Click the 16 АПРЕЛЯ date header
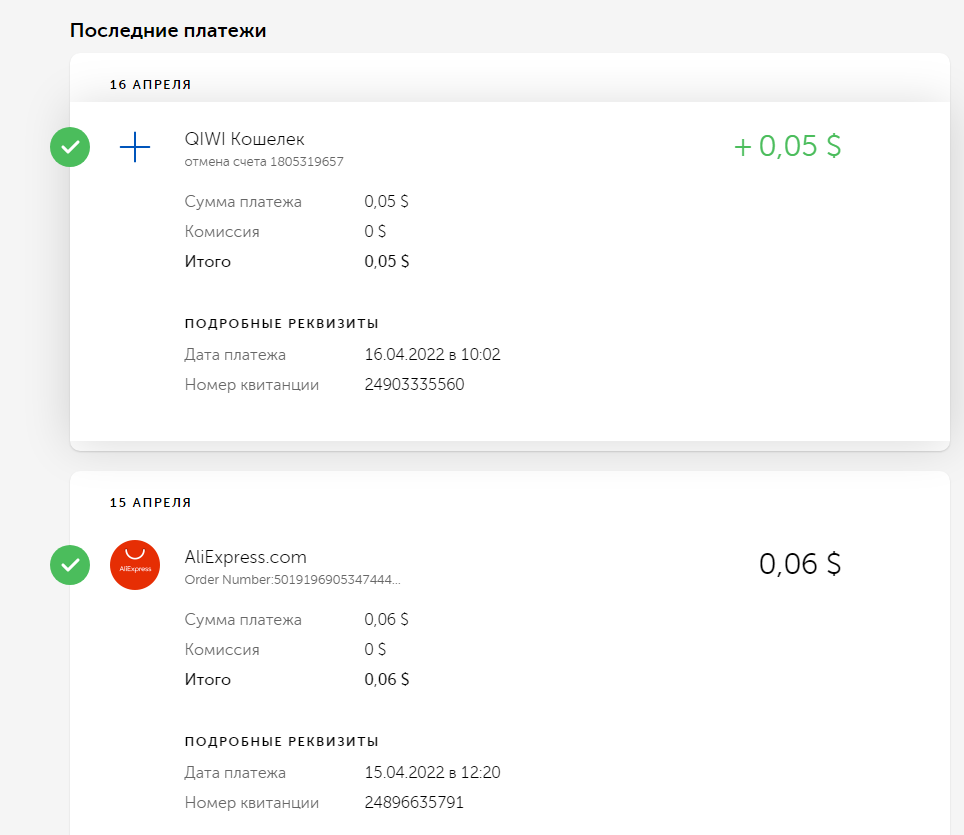Viewport: 964px width, 835px height. (151, 85)
